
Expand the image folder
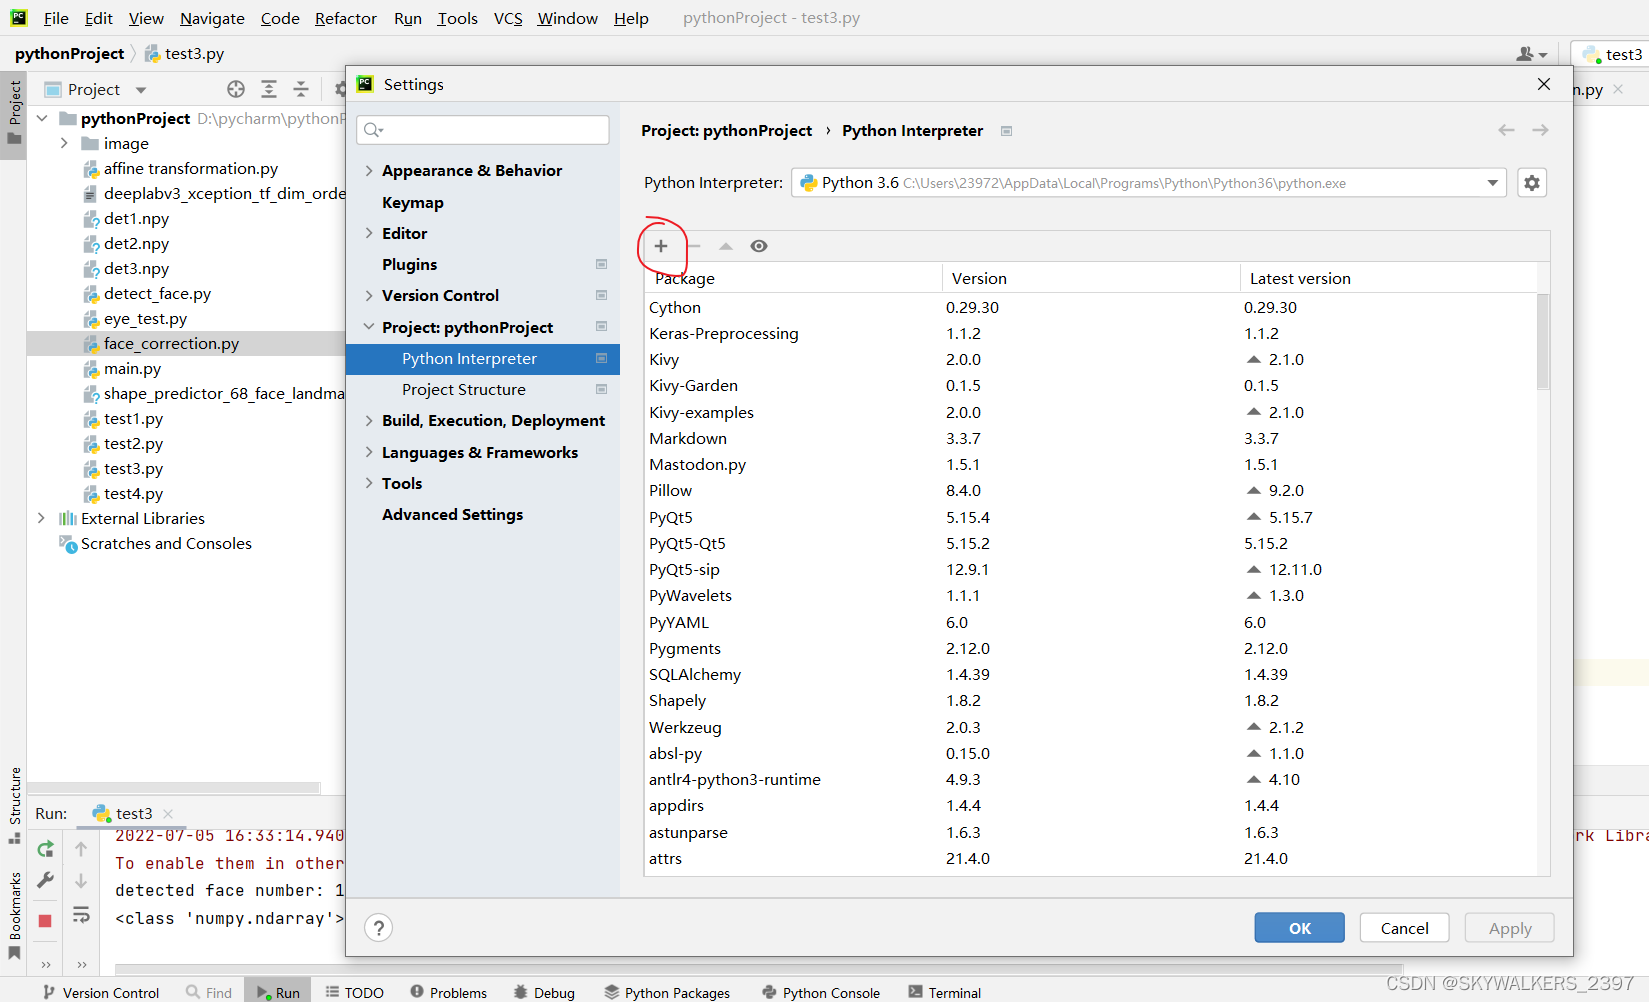point(64,143)
